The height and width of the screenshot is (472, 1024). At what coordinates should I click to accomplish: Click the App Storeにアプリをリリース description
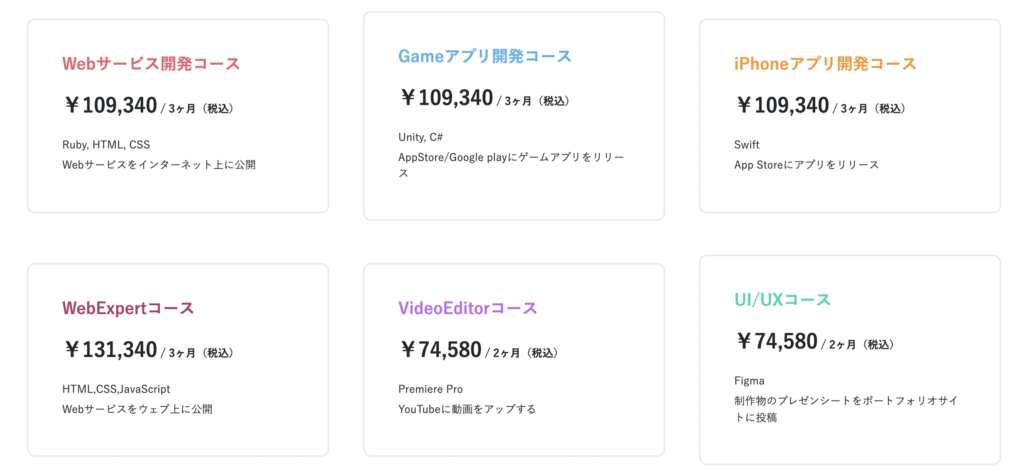click(x=807, y=165)
